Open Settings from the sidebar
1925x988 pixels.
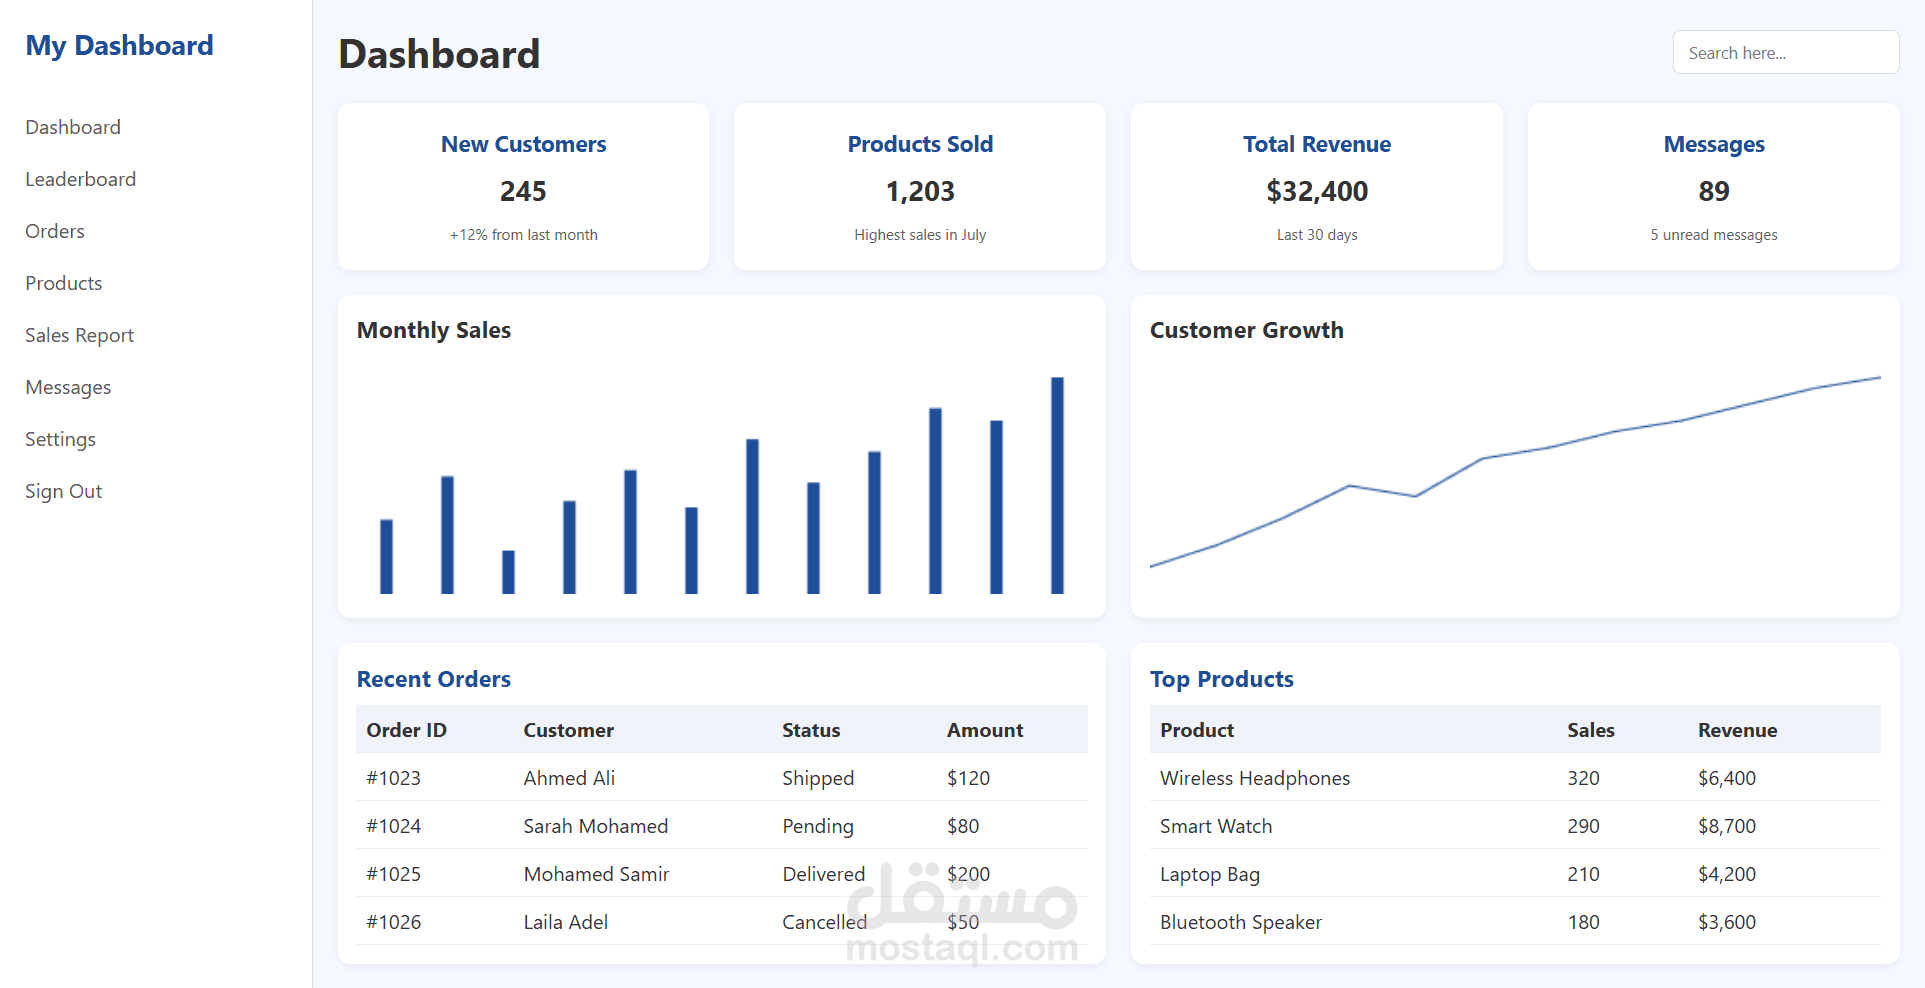pyautogui.click(x=60, y=439)
